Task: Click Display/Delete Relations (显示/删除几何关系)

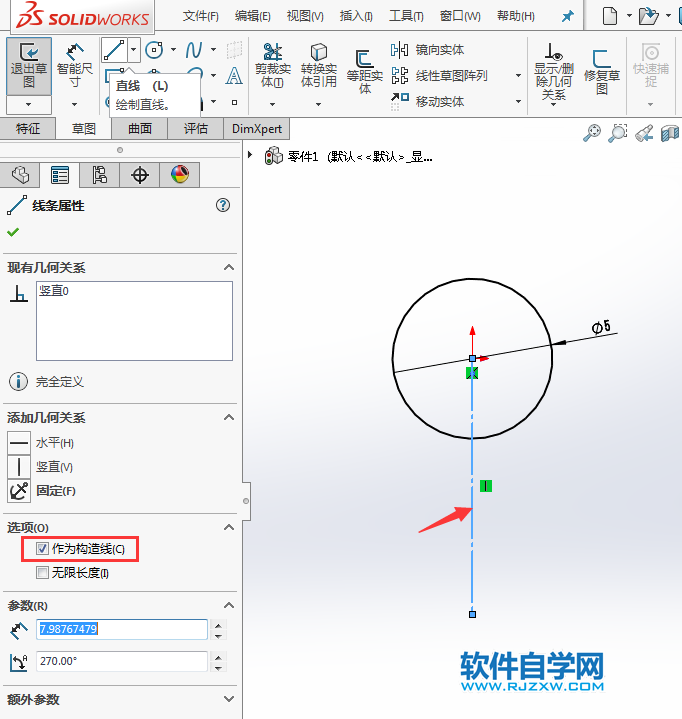Action: [x=554, y=72]
